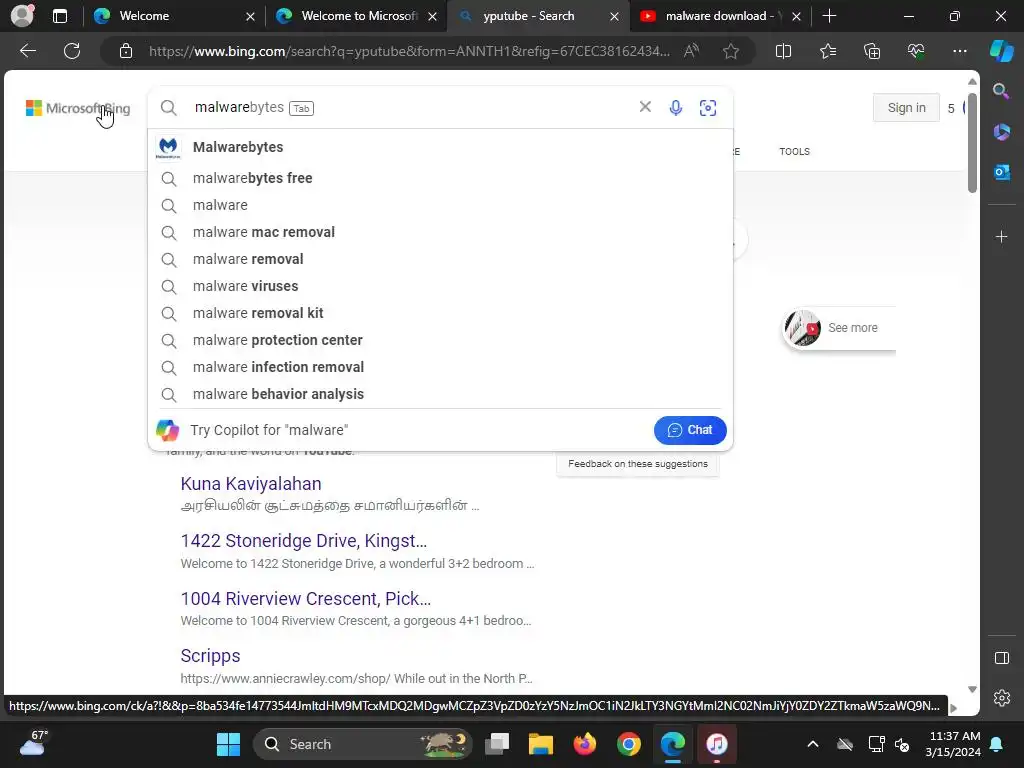Viewport: 1024px width, 768px height.
Task: Click the Microsoft Bing logo
Action: [78, 108]
